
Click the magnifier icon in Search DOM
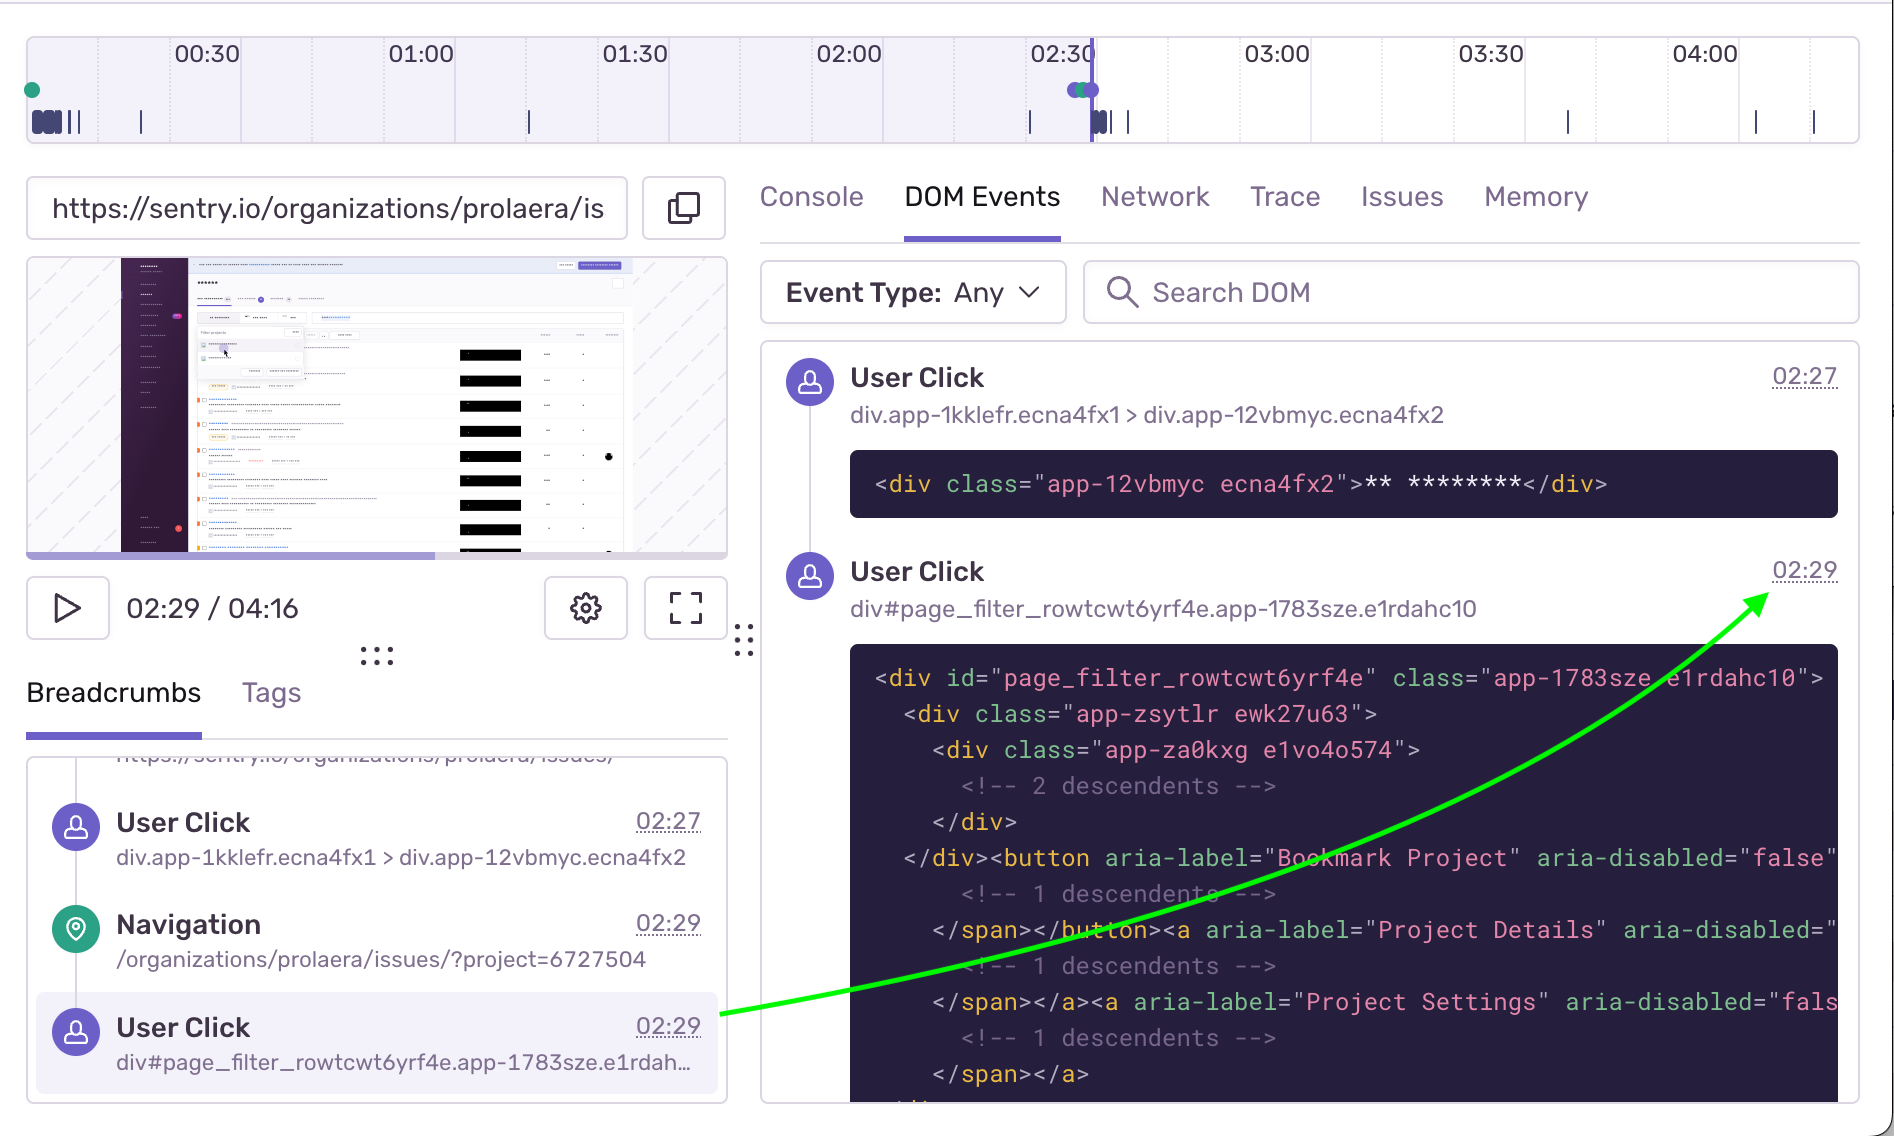coord(1122,292)
